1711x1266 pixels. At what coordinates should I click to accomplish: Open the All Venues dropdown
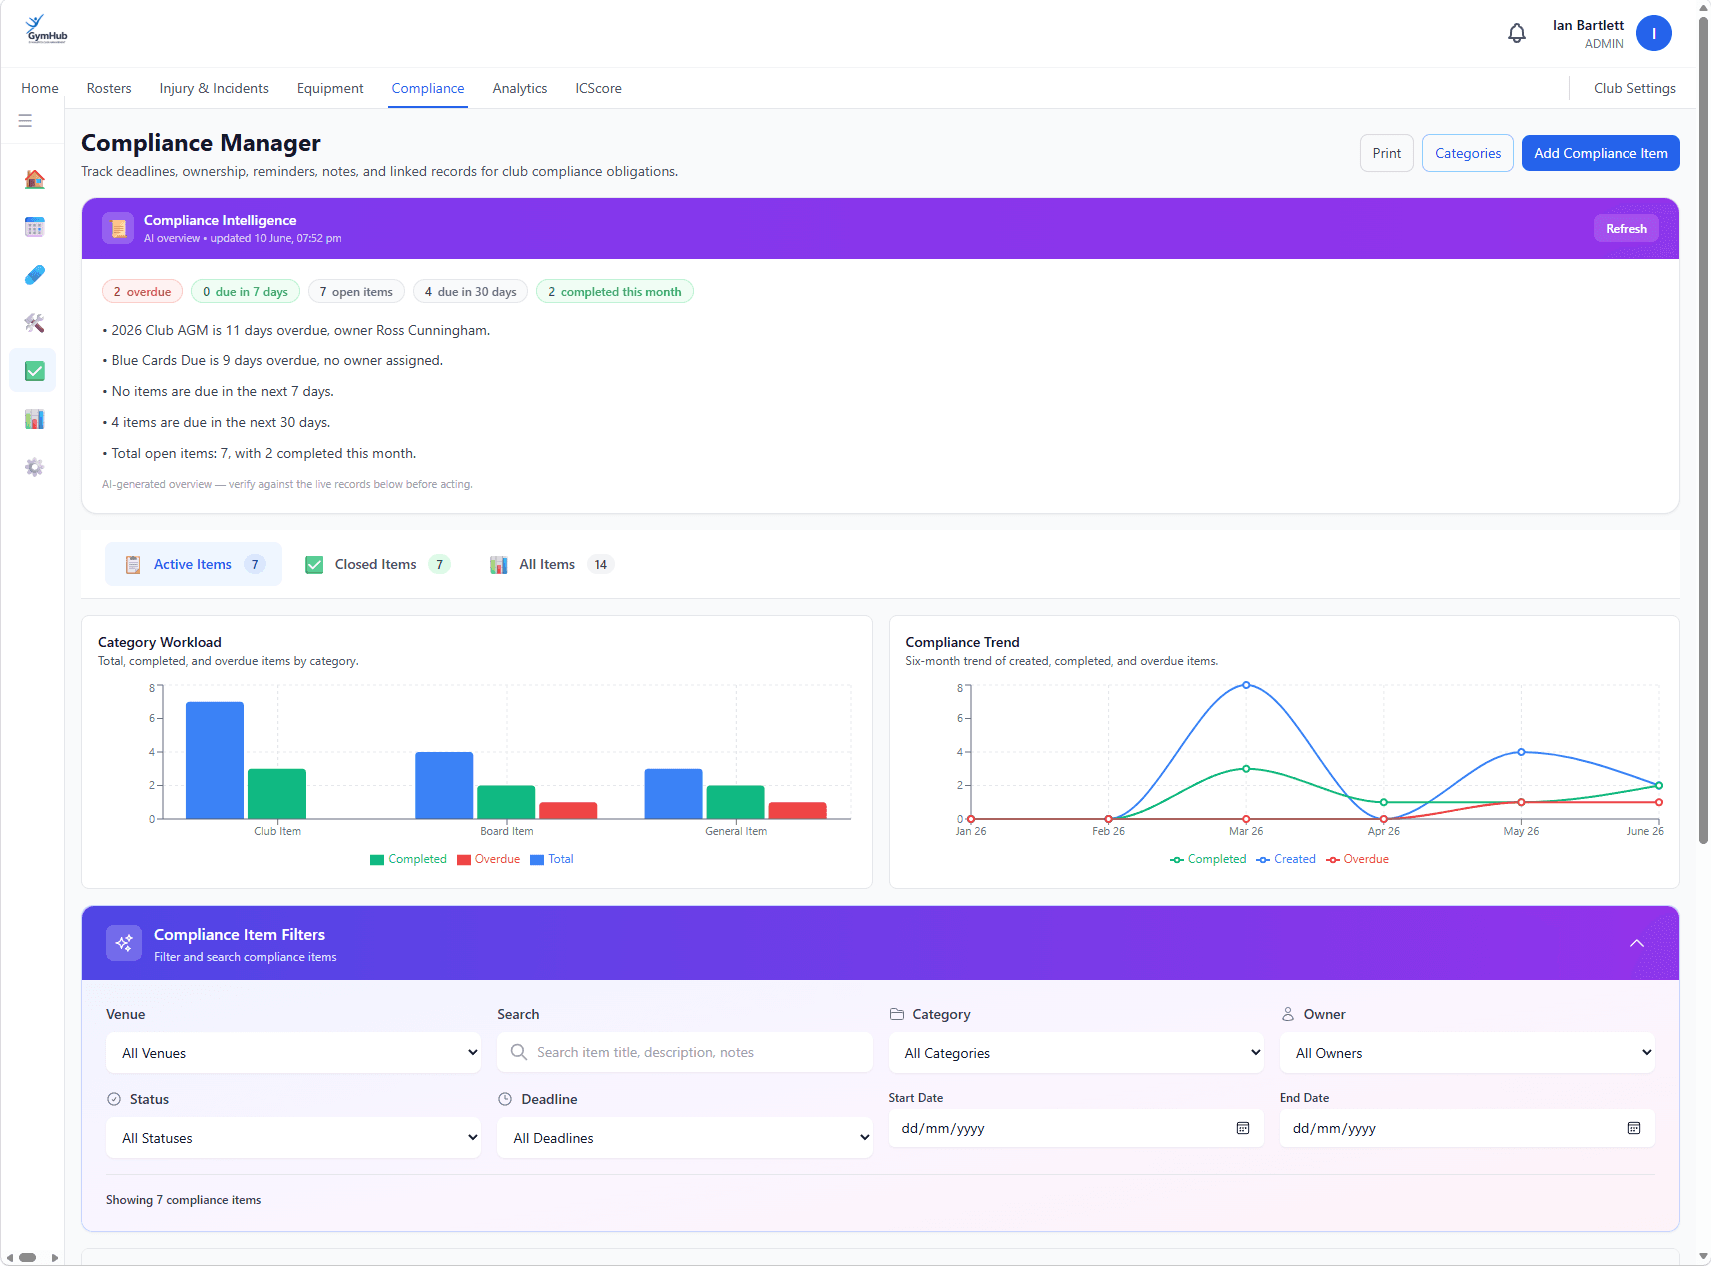tap(294, 1053)
